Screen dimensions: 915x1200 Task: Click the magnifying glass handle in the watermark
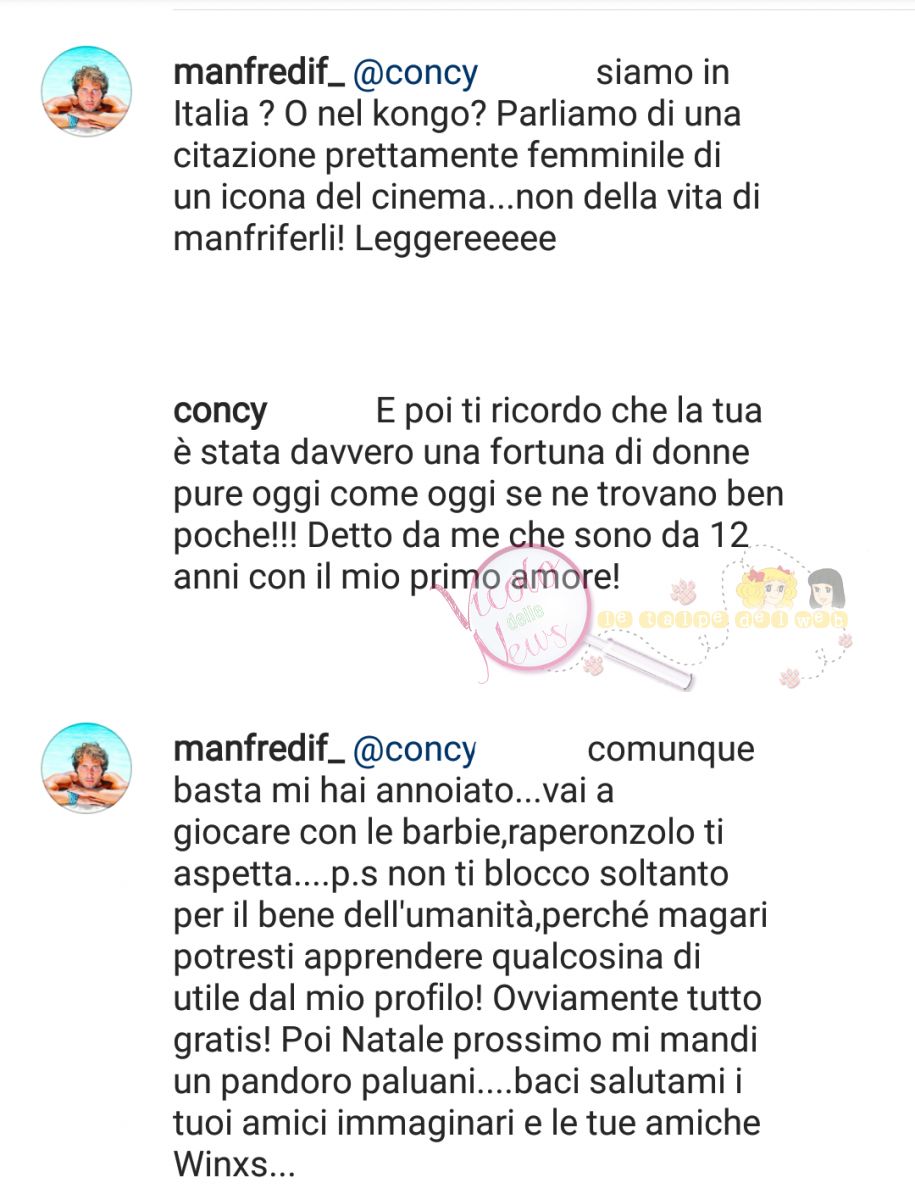pyautogui.click(x=643, y=660)
